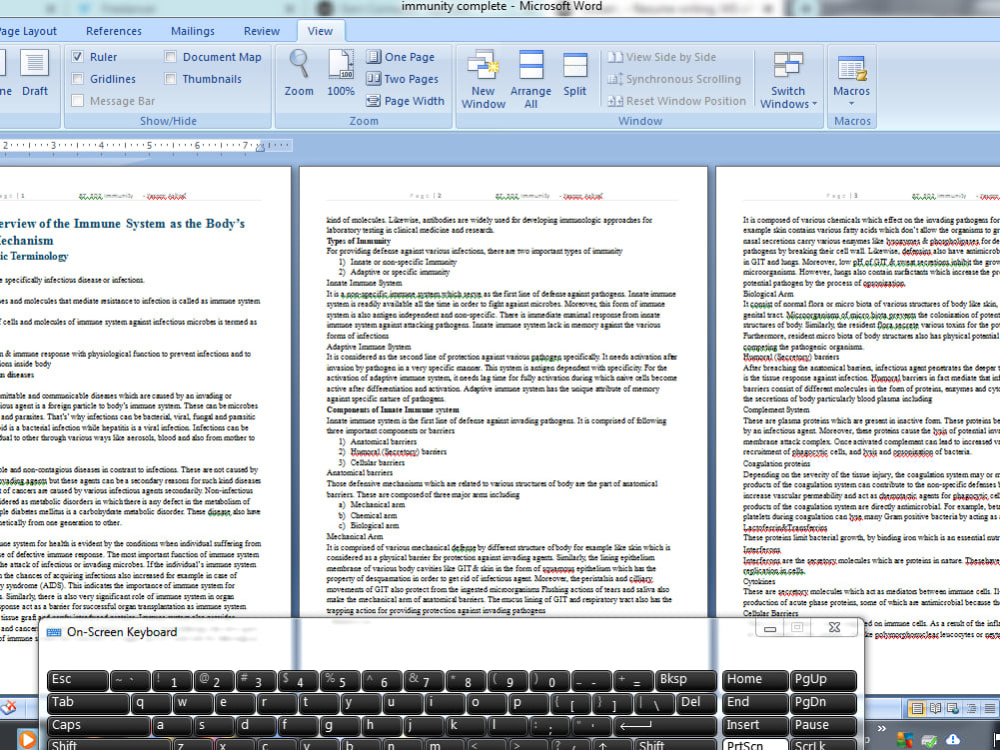The width and height of the screenshot is (1000, 750).
Task: Click 'Types of Immunity' heading on page 2
Action: [358, 241]
